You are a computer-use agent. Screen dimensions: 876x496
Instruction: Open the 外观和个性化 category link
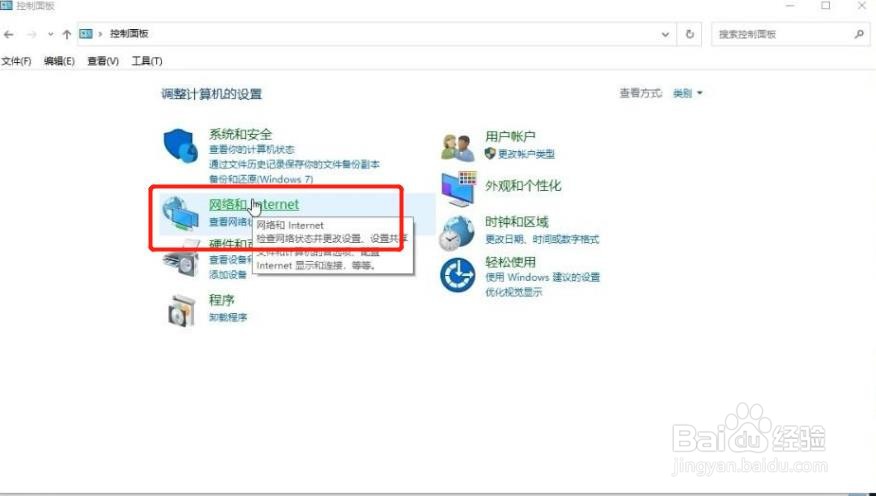tap(523, 185)
